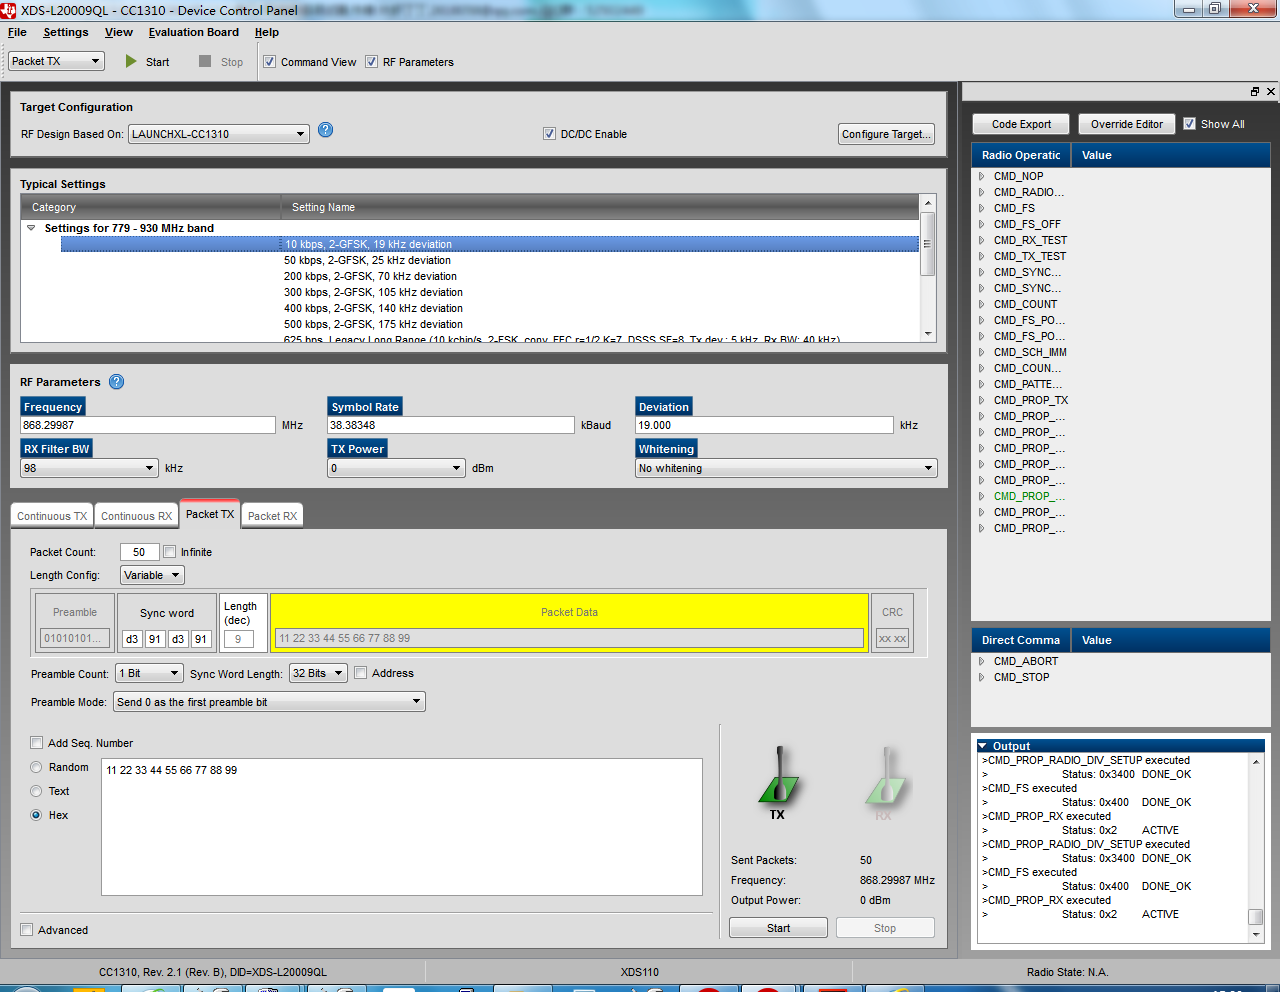Check Add Seq. Number
Screen dimensions: 1280x992
[x=36, y=742]
